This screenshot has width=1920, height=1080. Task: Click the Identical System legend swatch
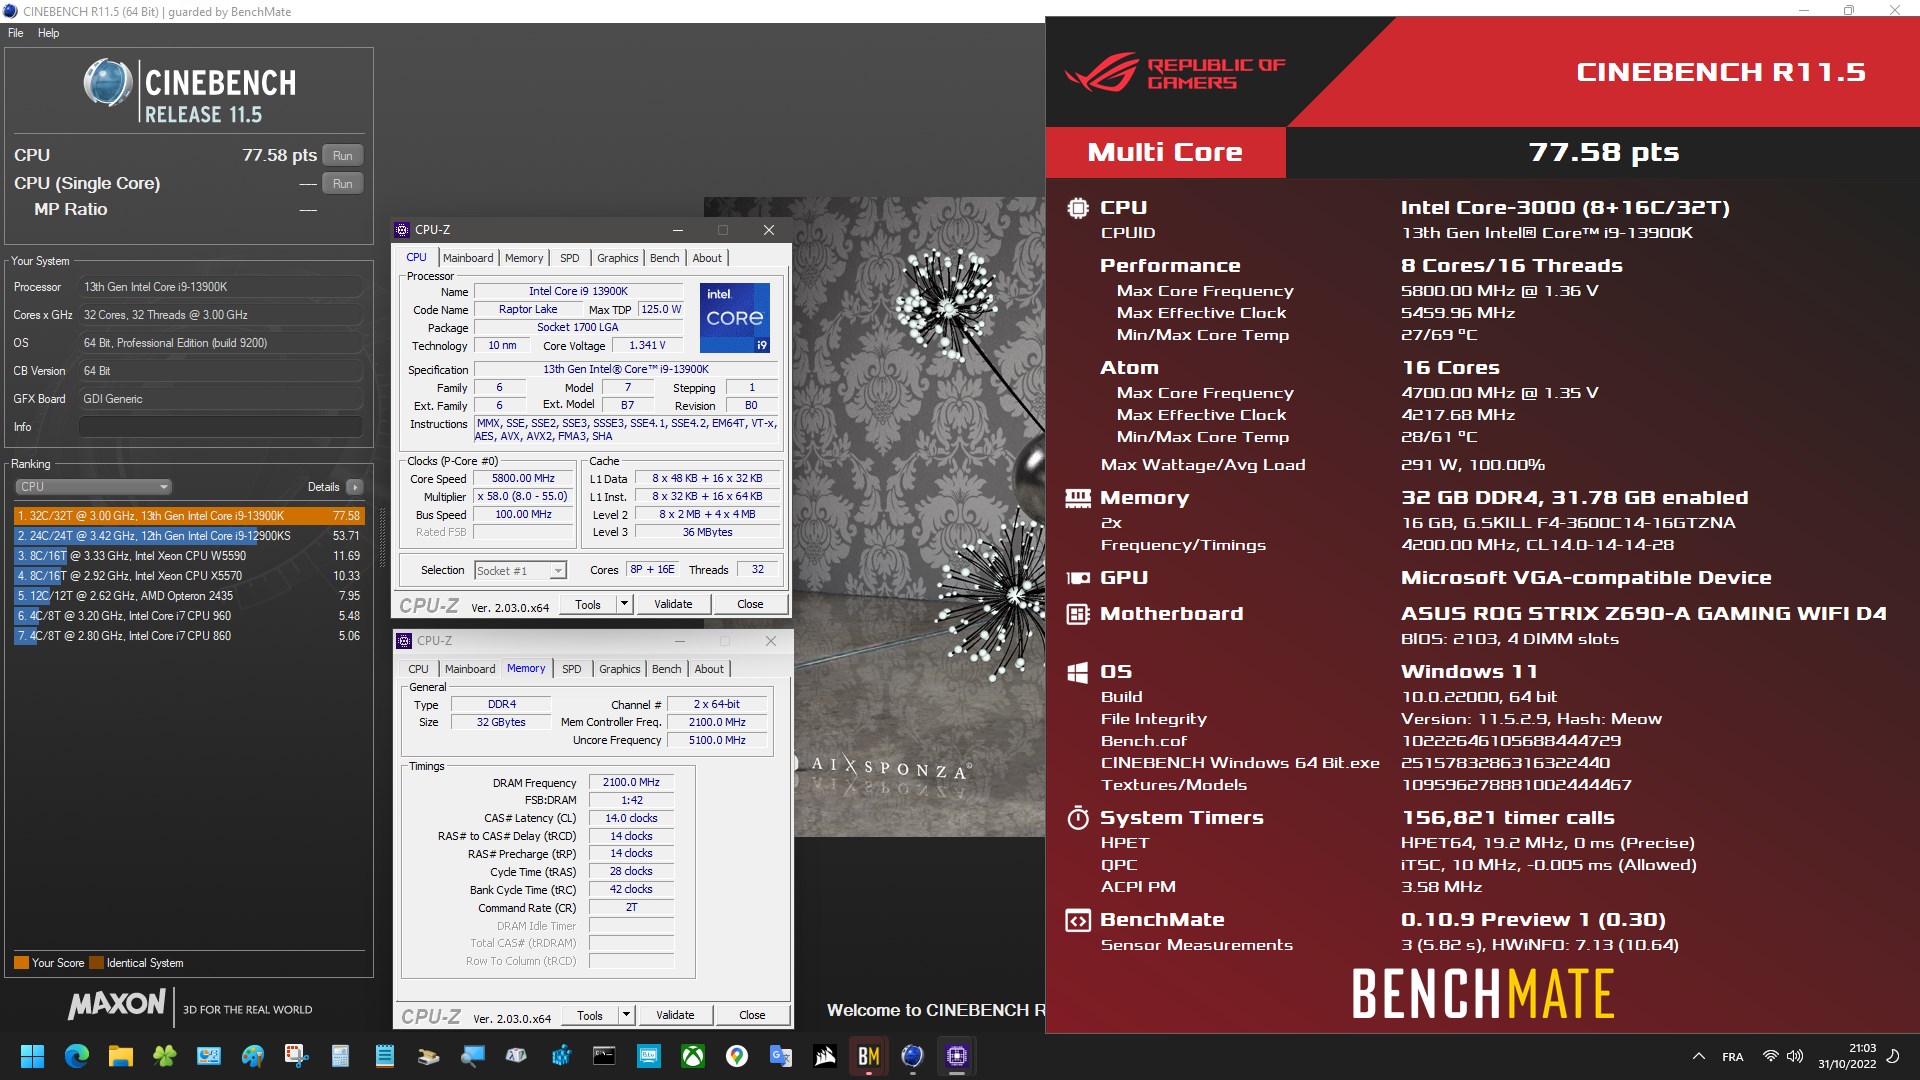point(96,963)
